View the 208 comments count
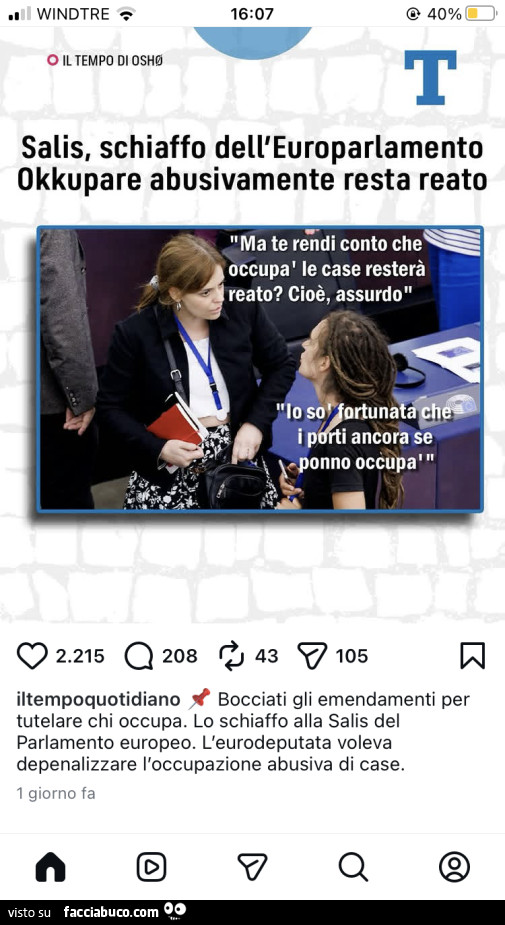The image size is (505, 925). (179, 656)
